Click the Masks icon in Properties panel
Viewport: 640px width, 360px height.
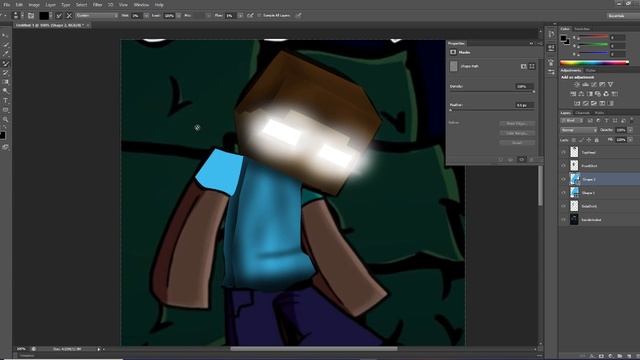tap(453, 52)
